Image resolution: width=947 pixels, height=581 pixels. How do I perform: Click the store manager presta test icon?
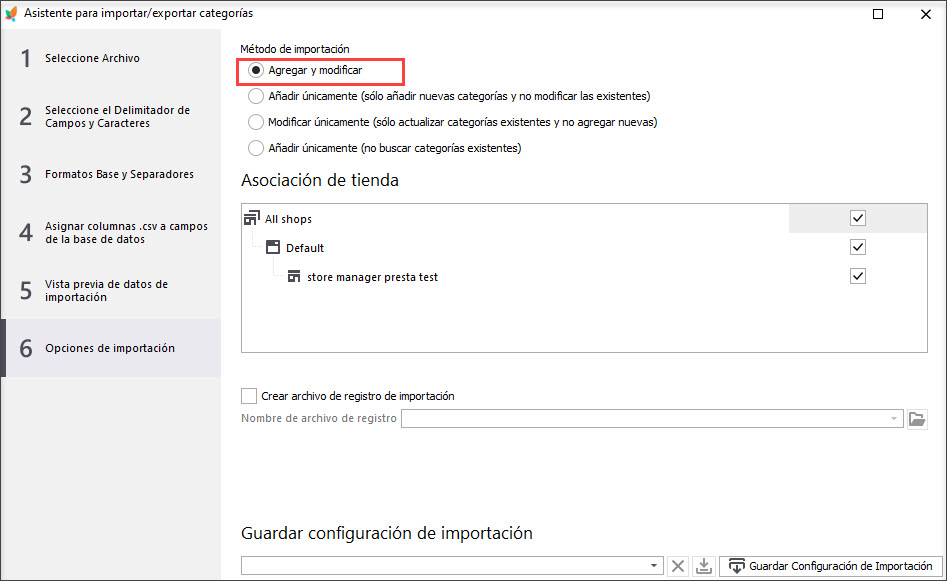pyautogui.click(x=294, y=277)
